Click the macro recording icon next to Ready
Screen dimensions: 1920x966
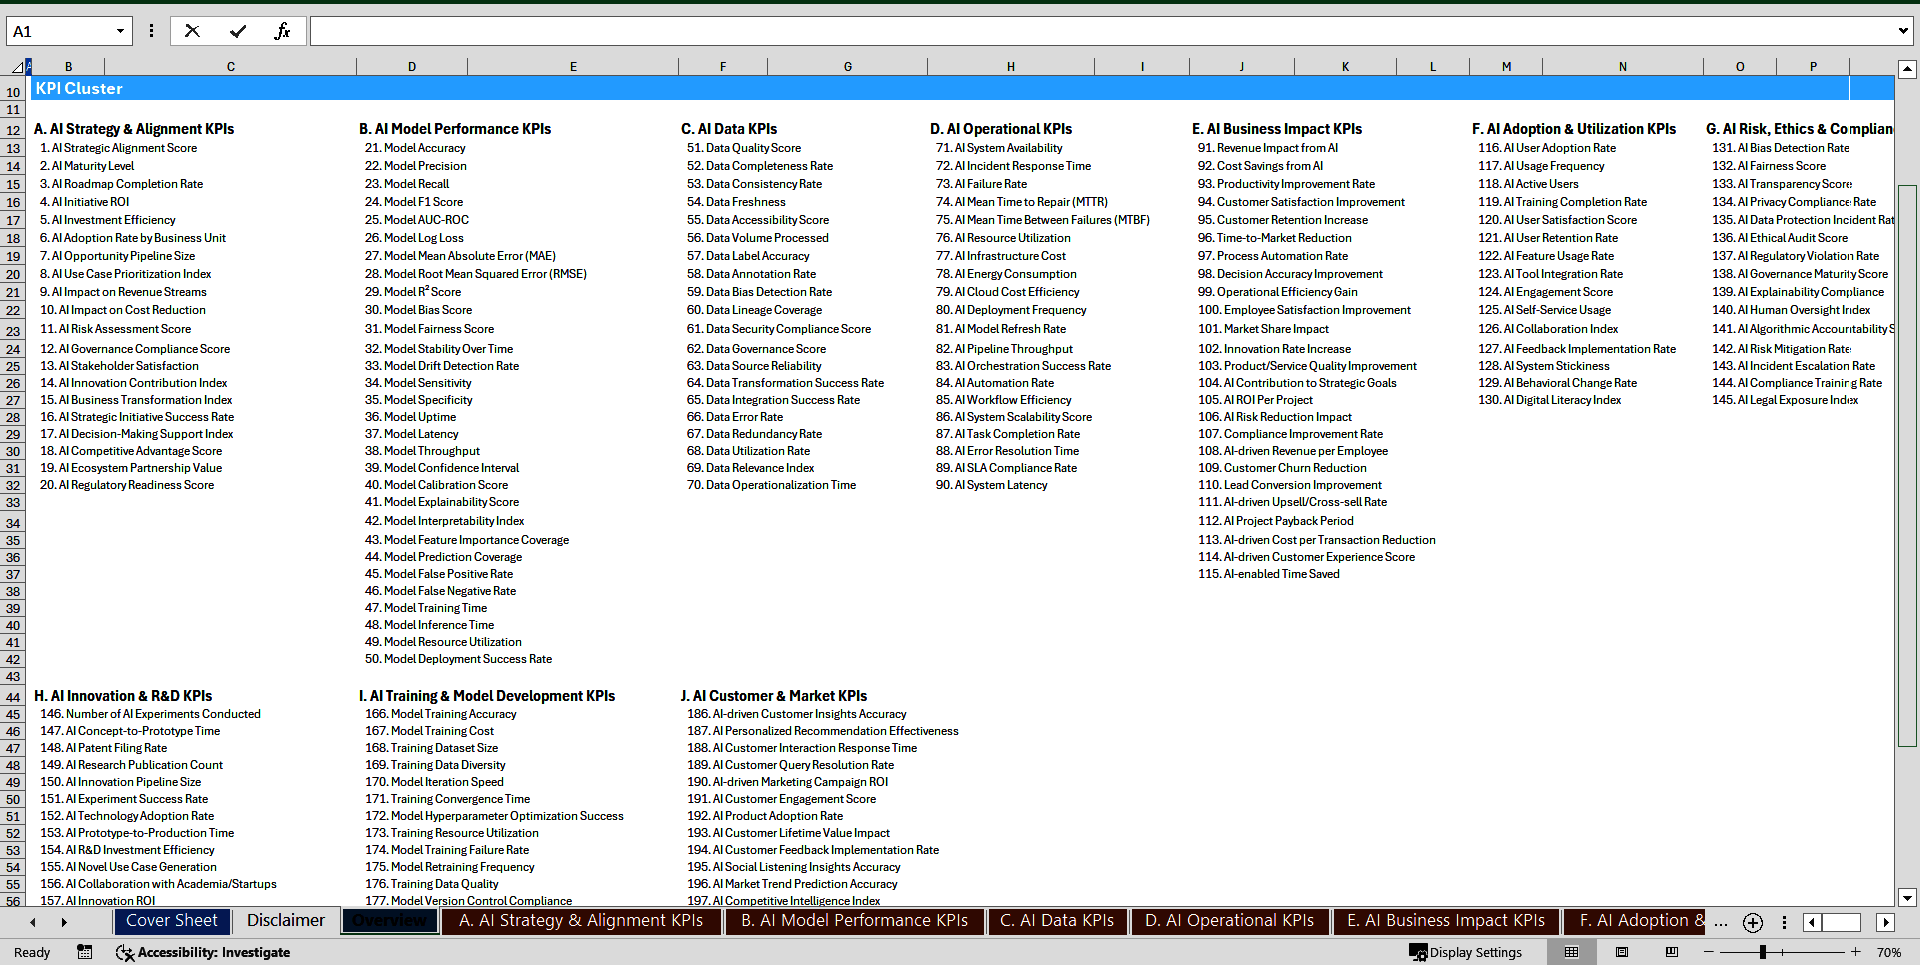pyautogui.click(x=85, y=952)
